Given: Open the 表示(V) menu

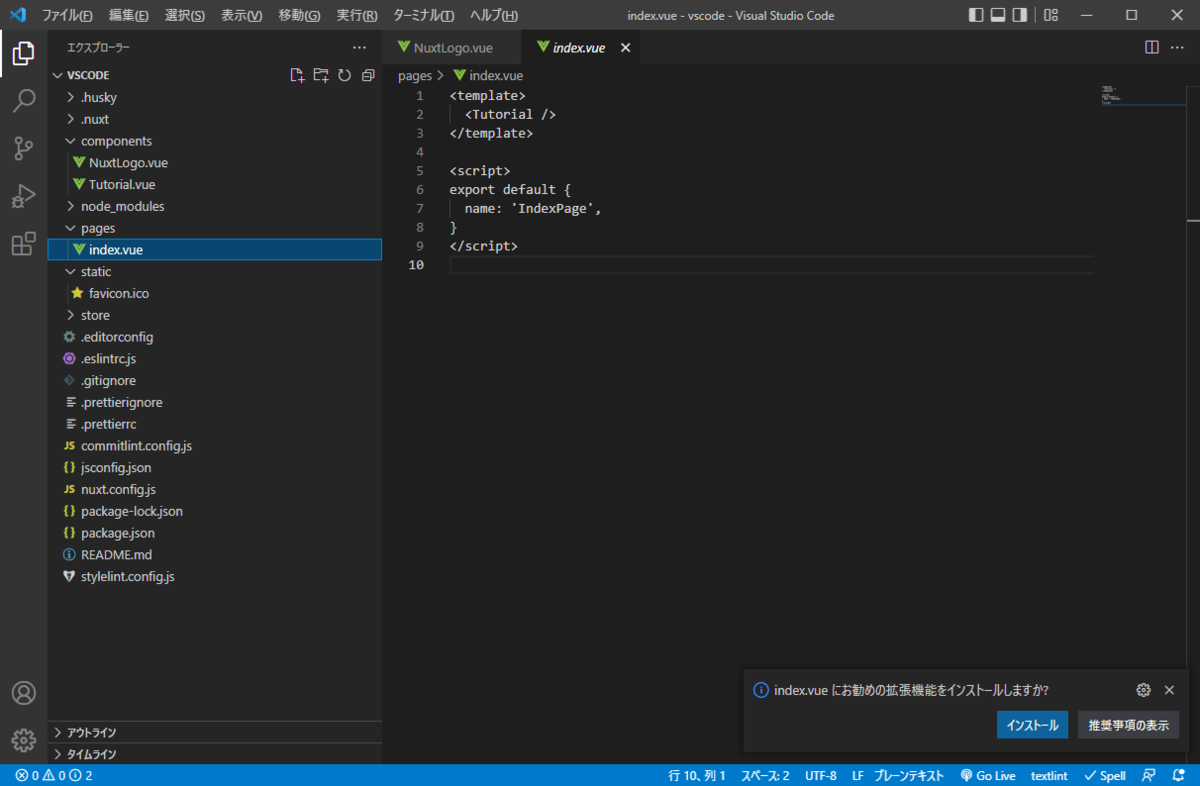Looking at the screenshot, I should pyautogui.click(x=242, y=15).
